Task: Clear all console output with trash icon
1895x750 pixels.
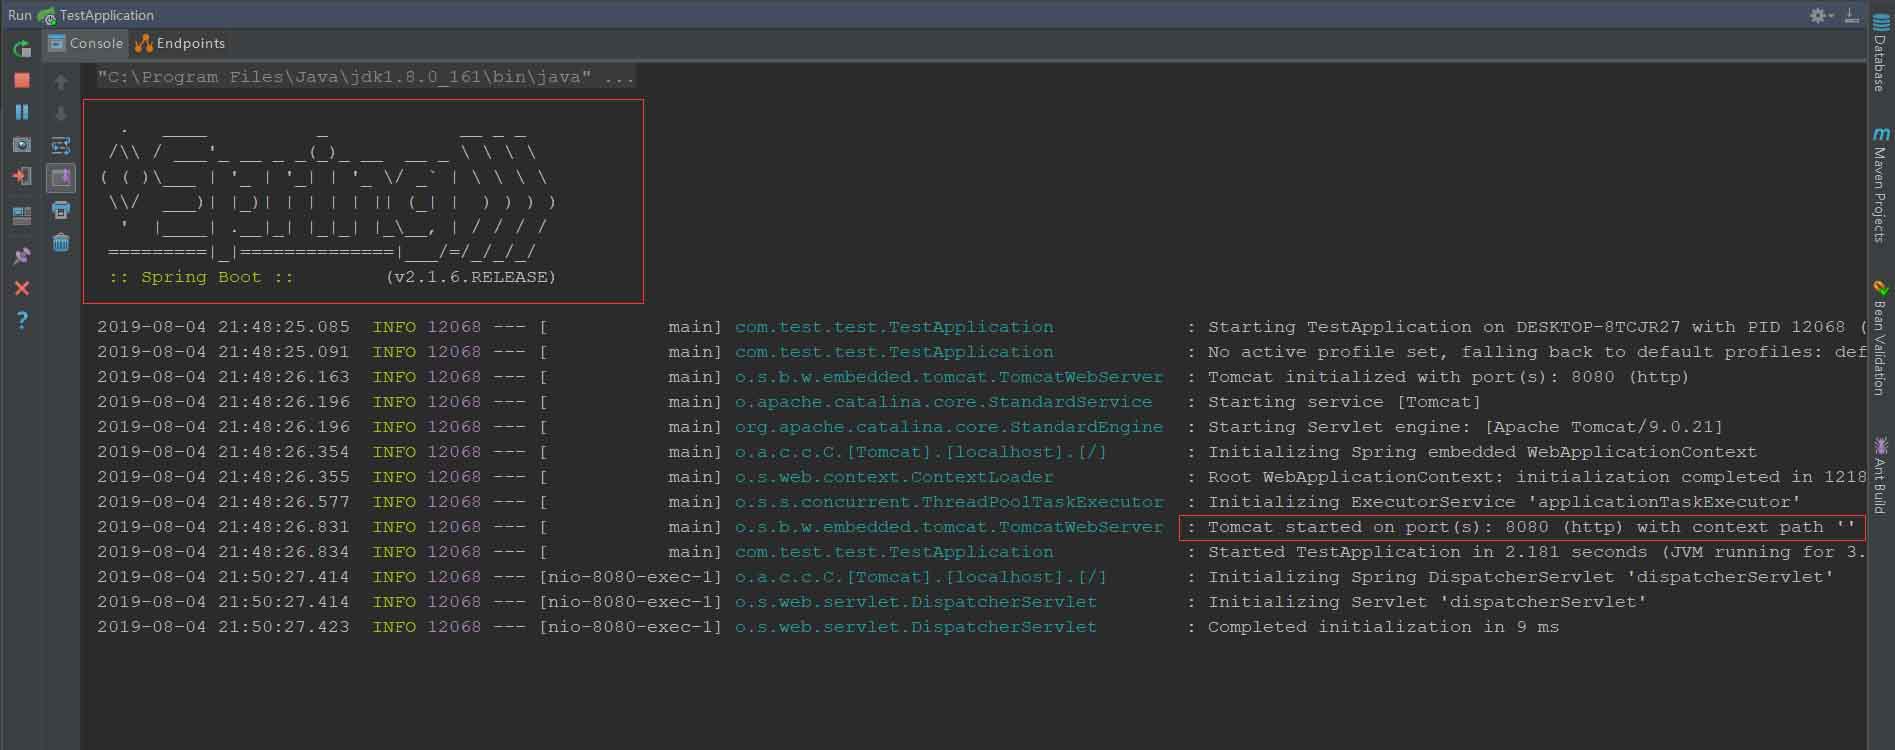Action: pyautogui.click(x=61, y=242)
